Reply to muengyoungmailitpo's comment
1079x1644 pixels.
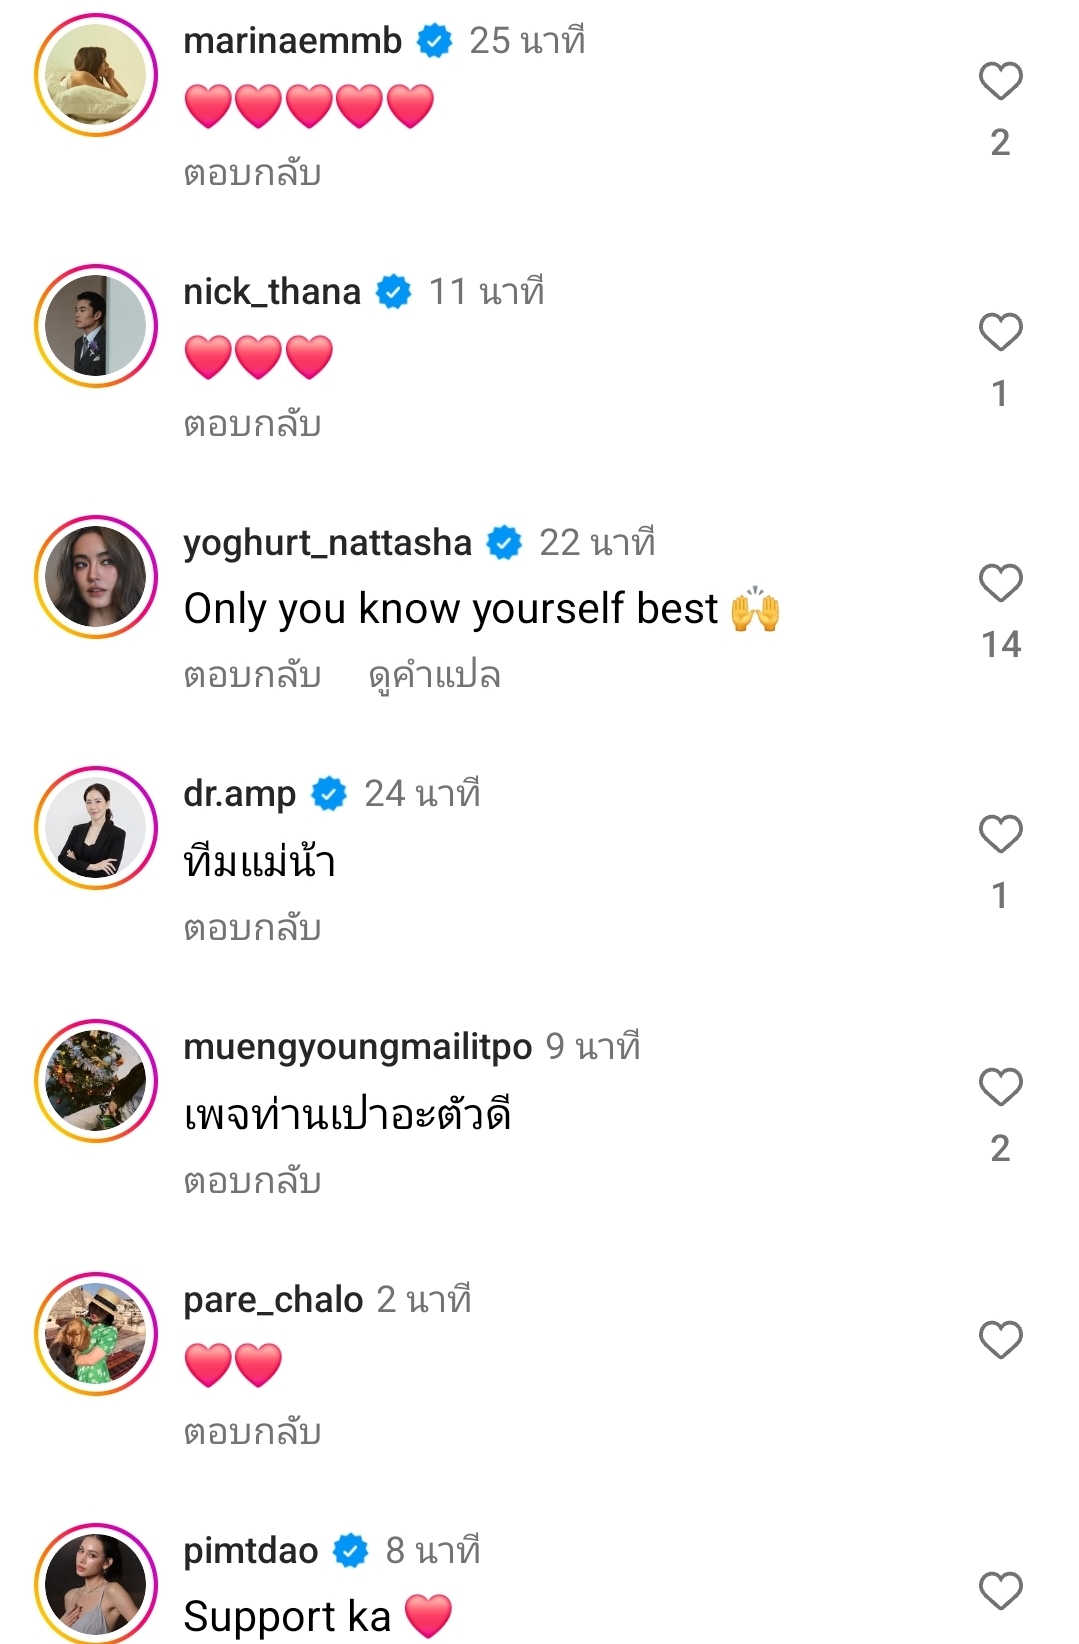pos(252,1182)
